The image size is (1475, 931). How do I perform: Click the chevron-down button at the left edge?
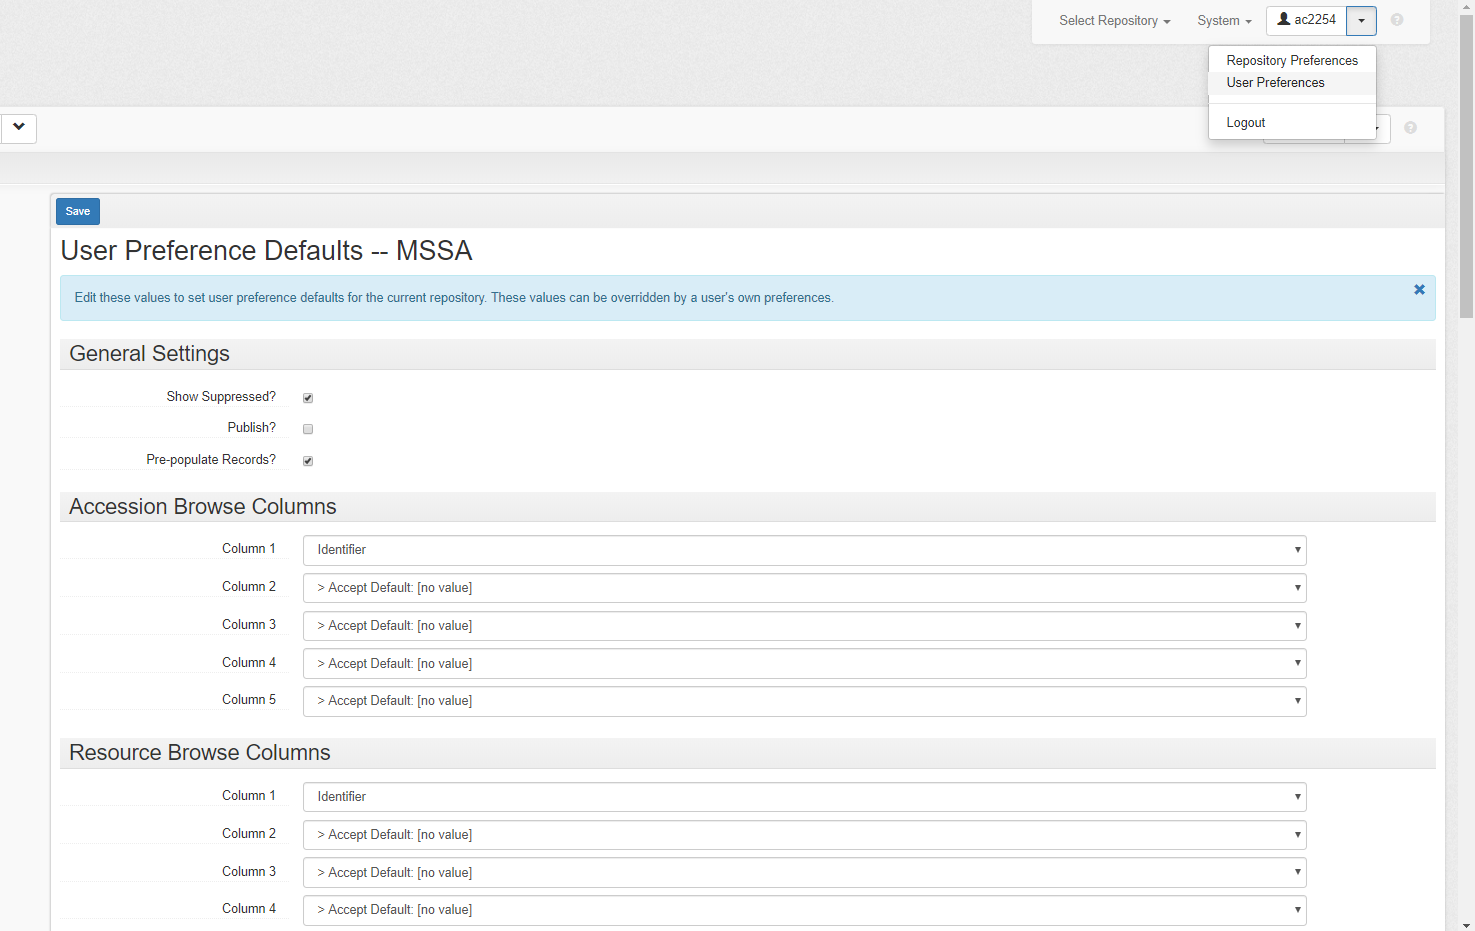point(18,128)
